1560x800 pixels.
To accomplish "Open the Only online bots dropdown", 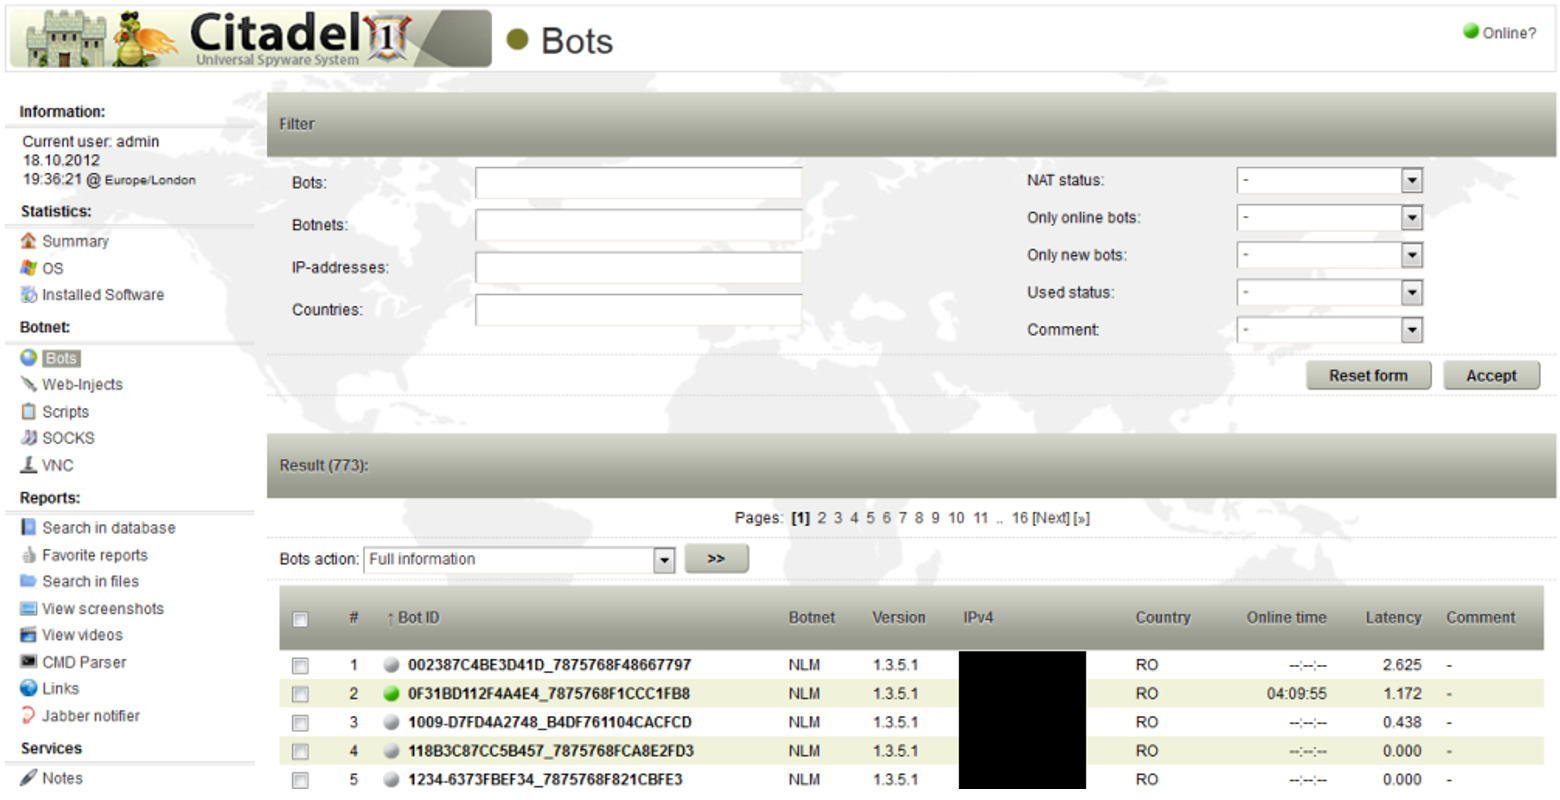I will click(x=1329, y=218).
